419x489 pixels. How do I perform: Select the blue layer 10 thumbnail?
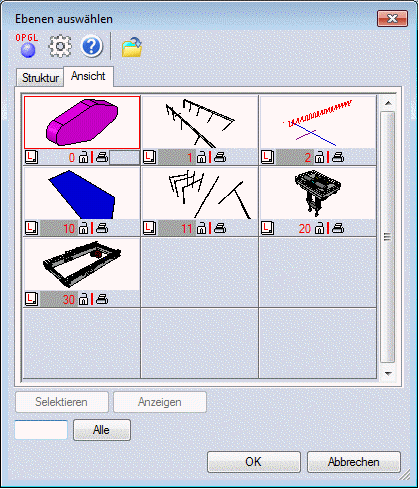82,193
